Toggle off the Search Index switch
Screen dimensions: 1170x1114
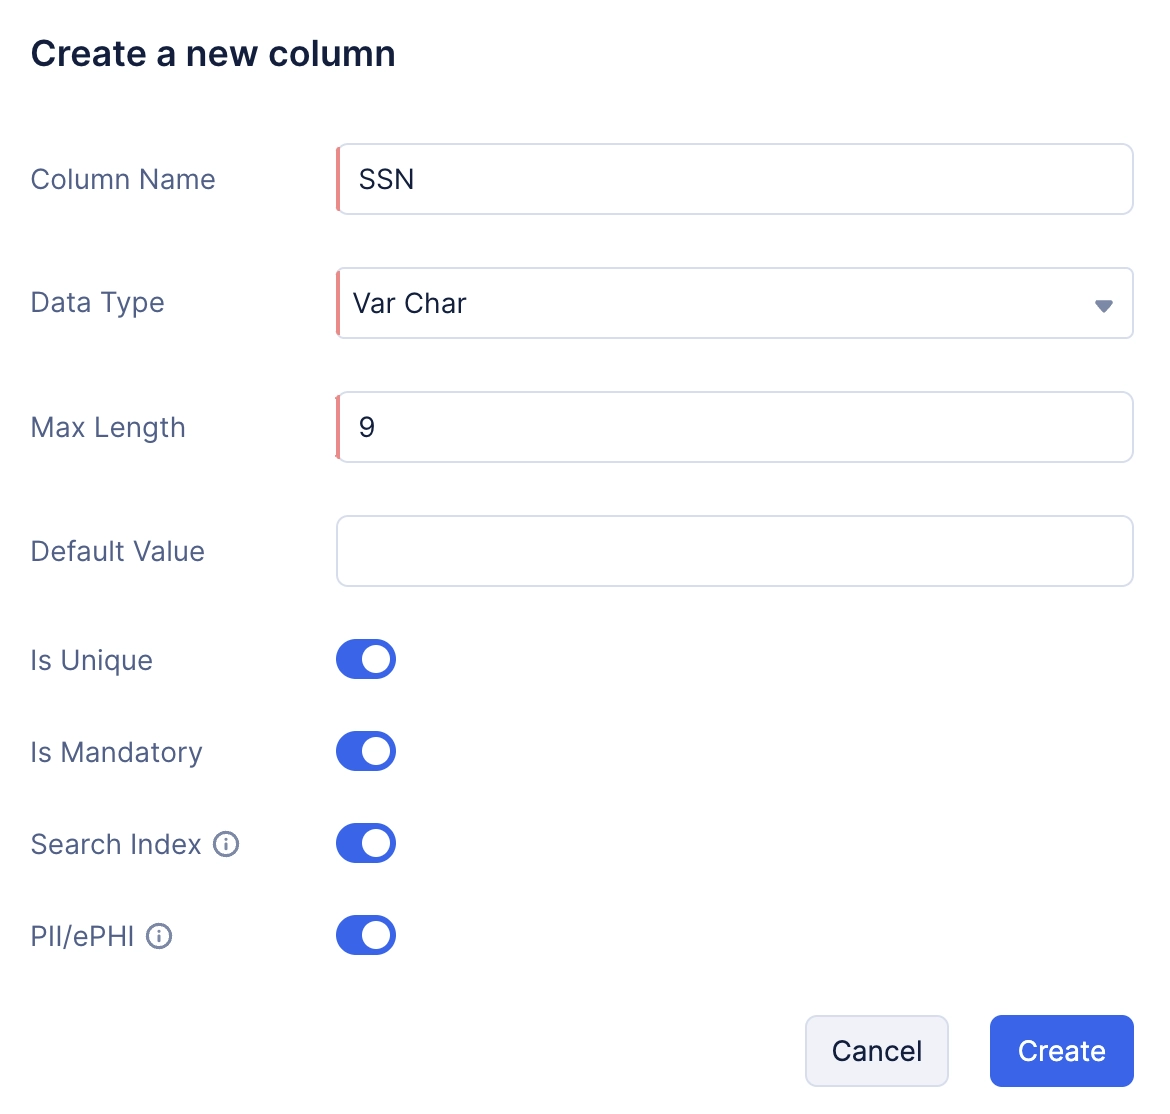click(366, 843)
